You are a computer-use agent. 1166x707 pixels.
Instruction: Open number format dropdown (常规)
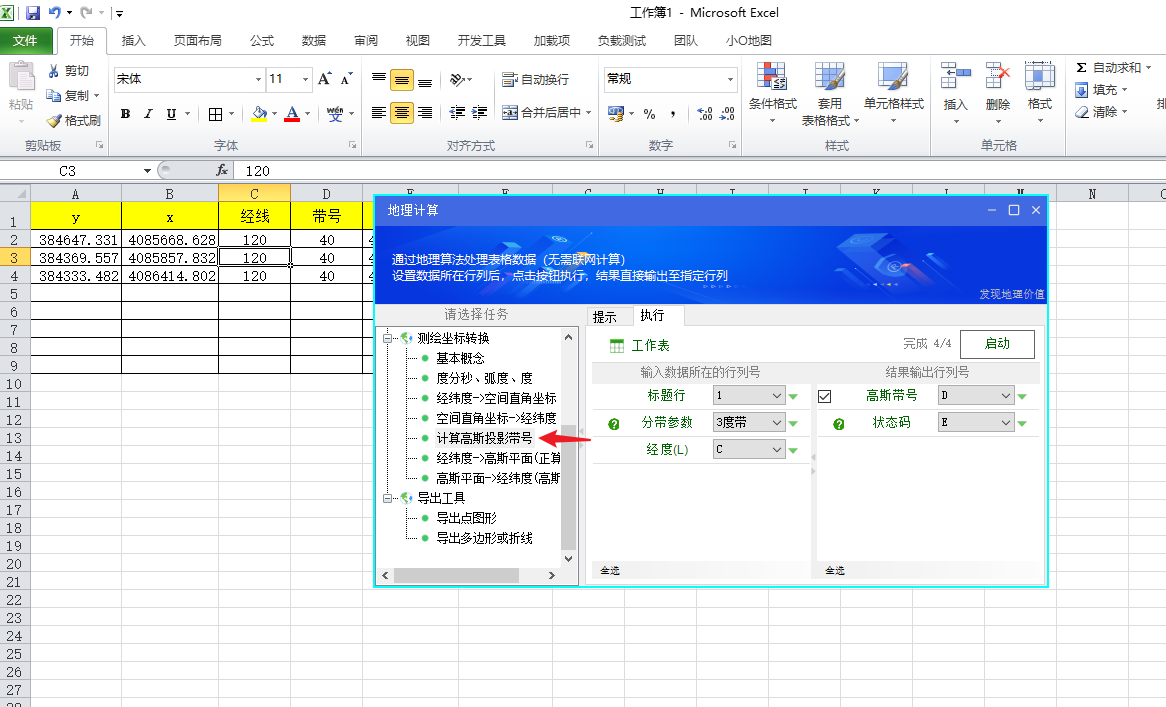(x=730, y=79)
